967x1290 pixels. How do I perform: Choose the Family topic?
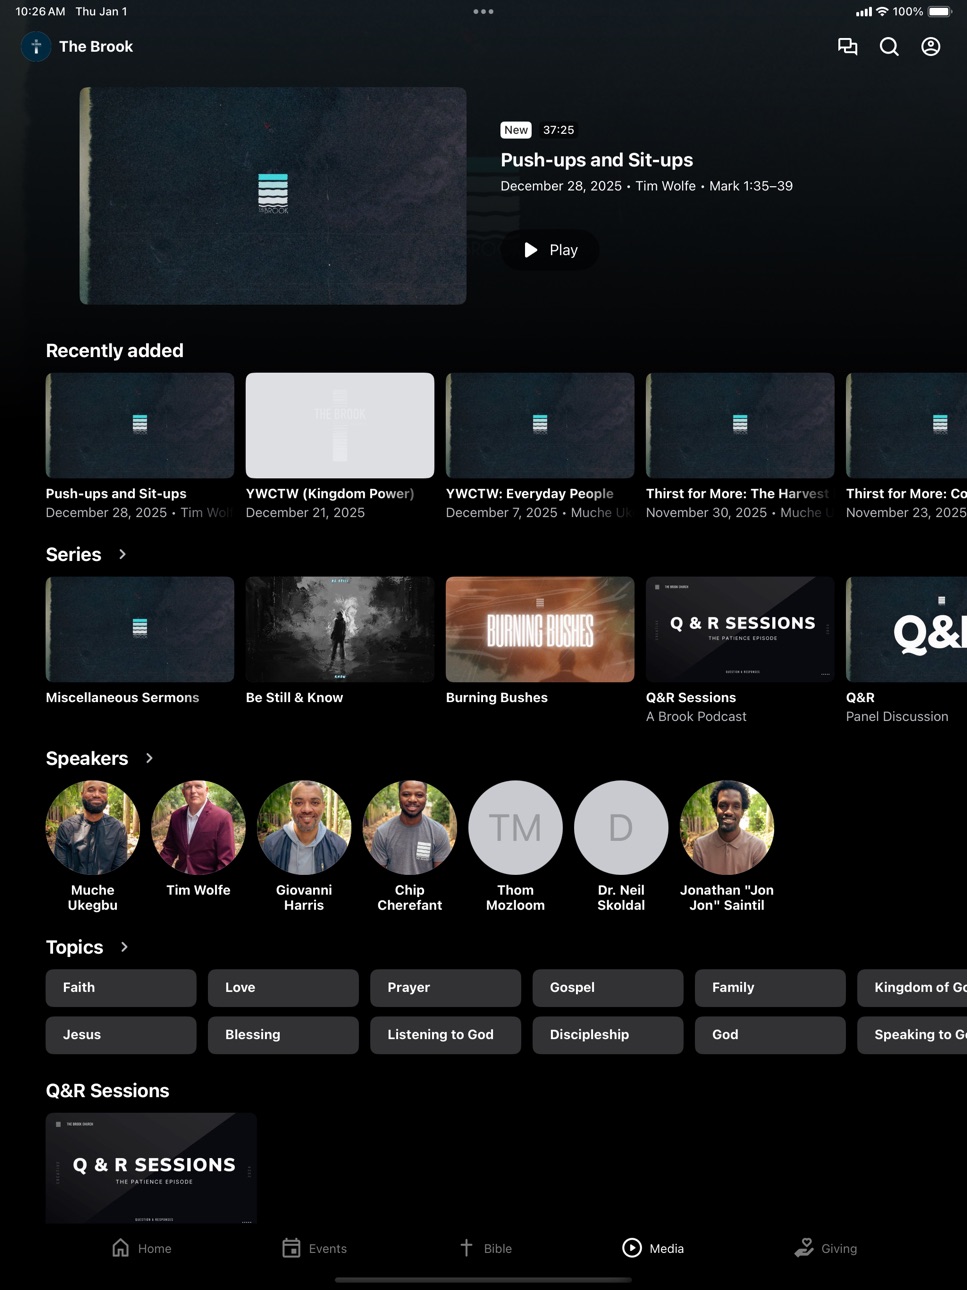(x=770, y=988)
